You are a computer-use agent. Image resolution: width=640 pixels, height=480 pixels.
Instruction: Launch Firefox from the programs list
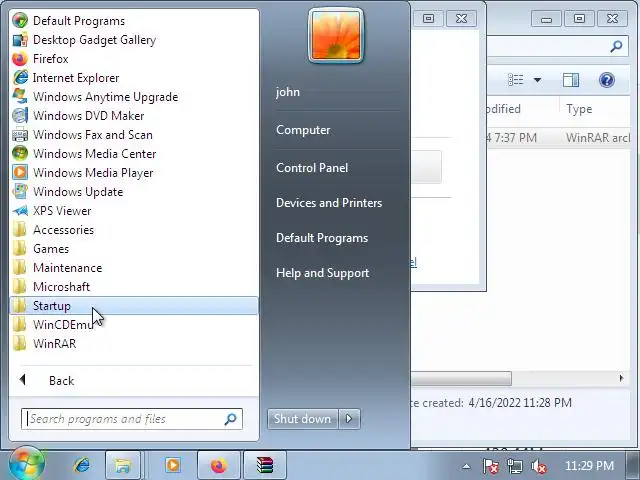pos(50,59)
